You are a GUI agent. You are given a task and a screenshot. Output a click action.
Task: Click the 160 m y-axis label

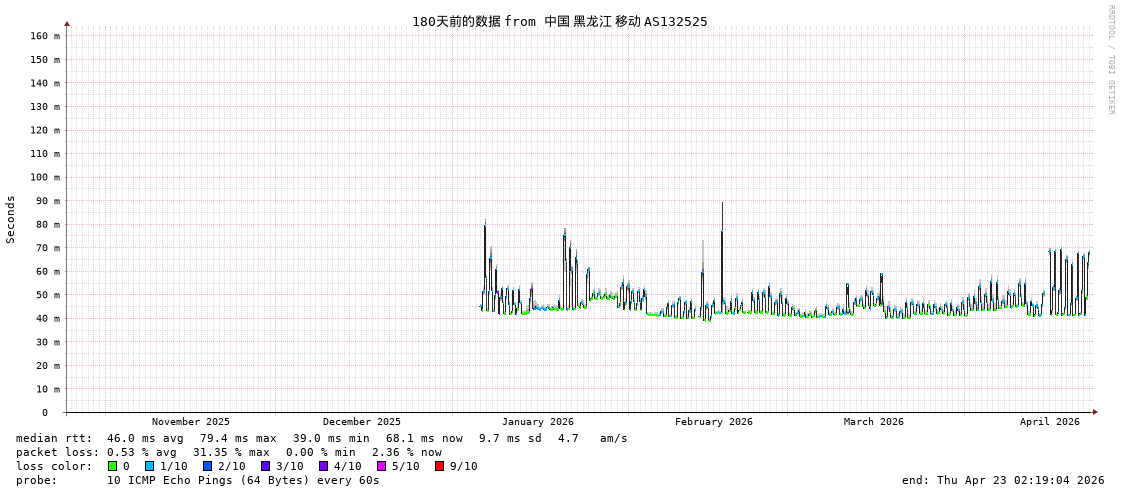coord(45,36)
